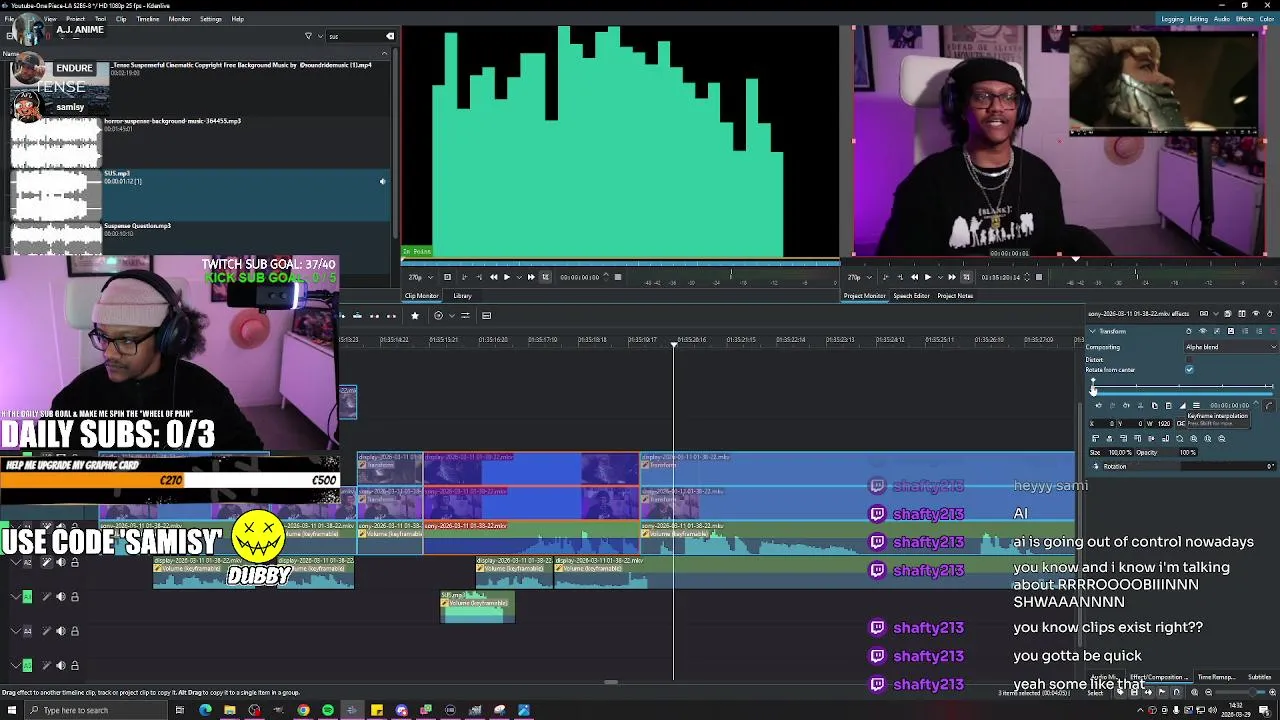1280x720 pixels.
Task: Open File Explorer from the taskbar
Action: [x=229, y=710]
